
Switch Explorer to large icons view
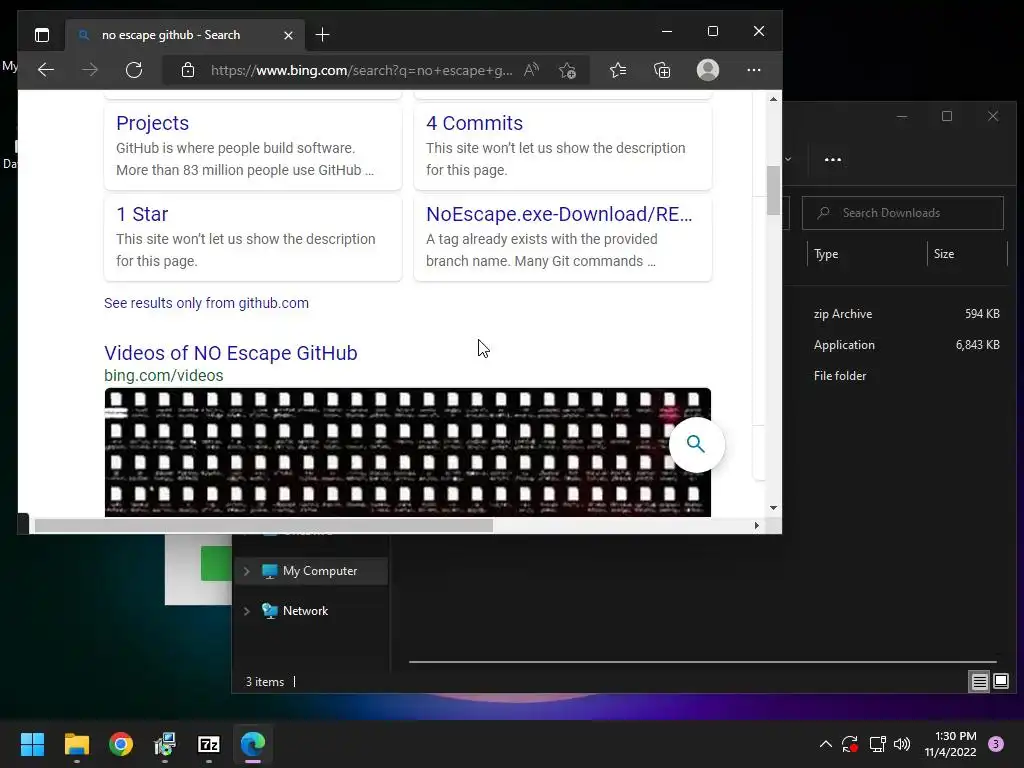coord(1001,682)
